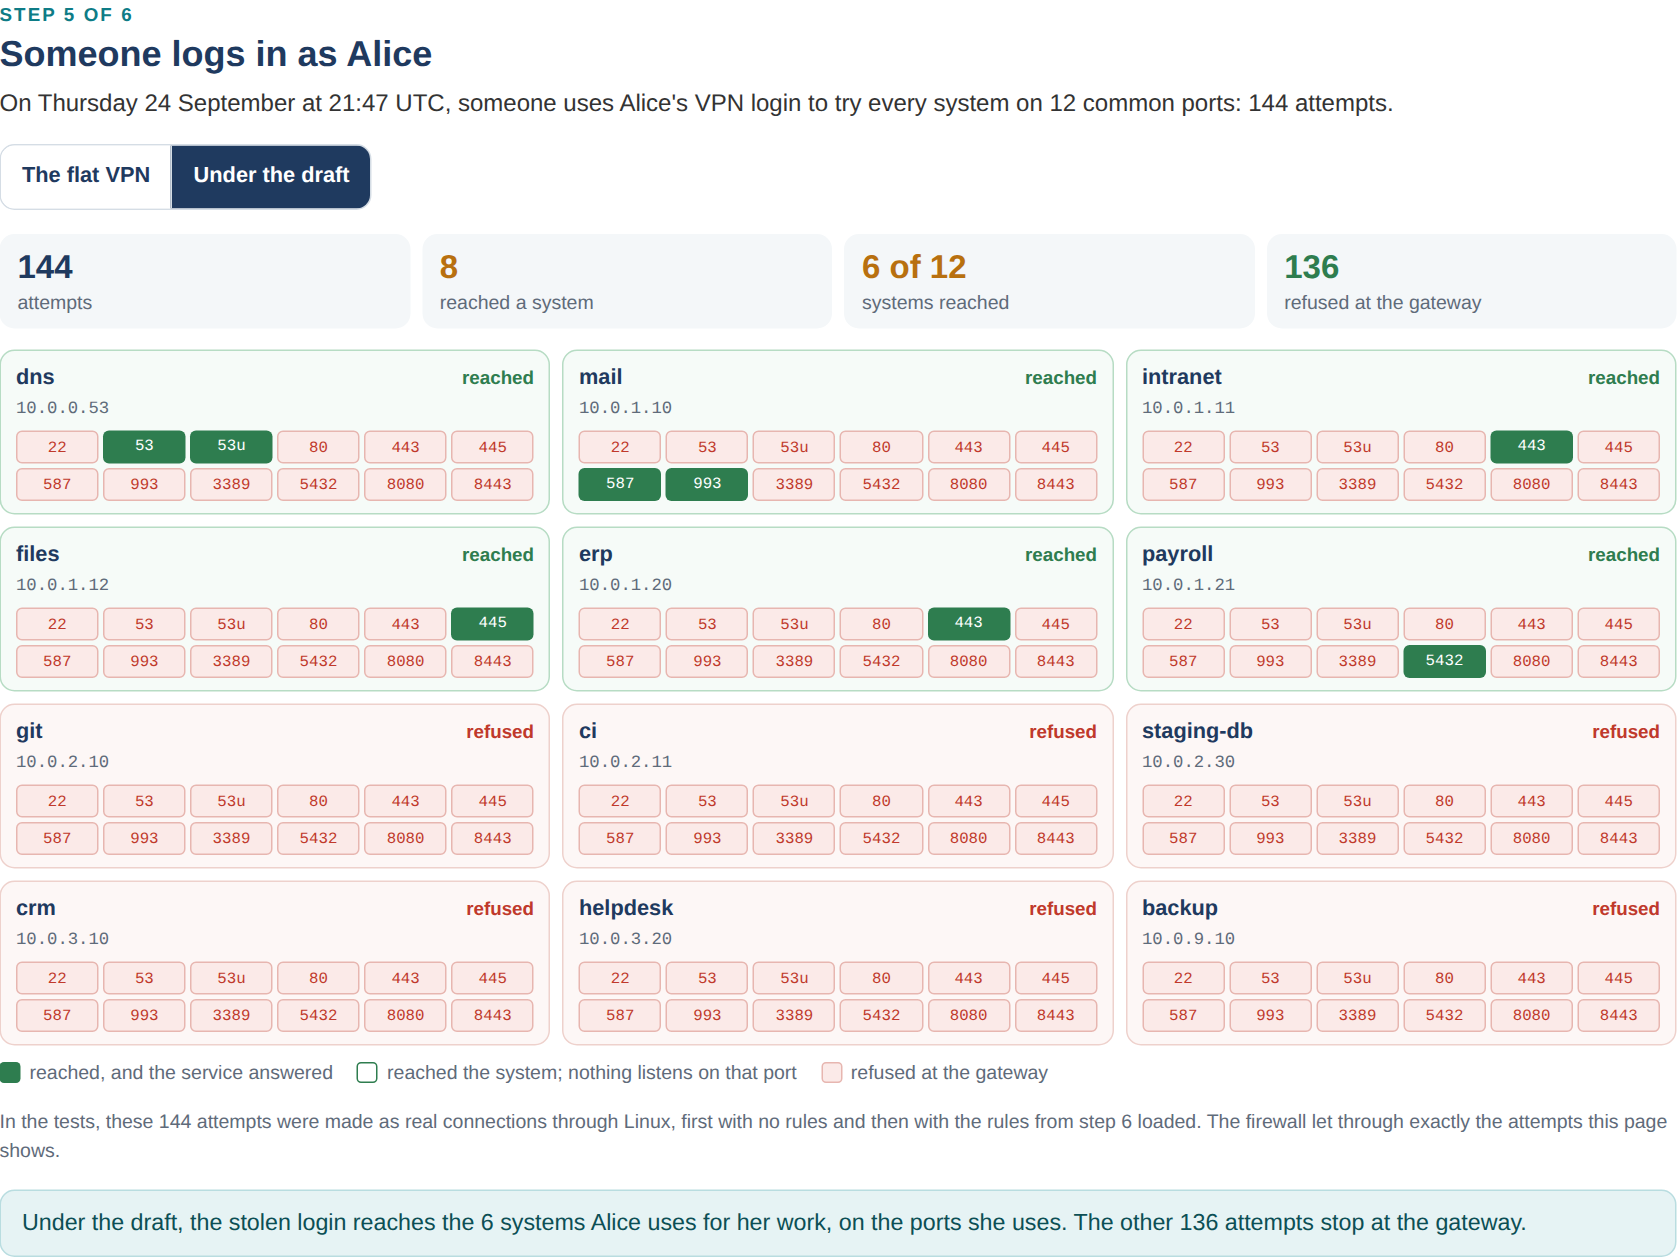Click the refused status on git card
1677x1257 pixels.
(499, 732)
